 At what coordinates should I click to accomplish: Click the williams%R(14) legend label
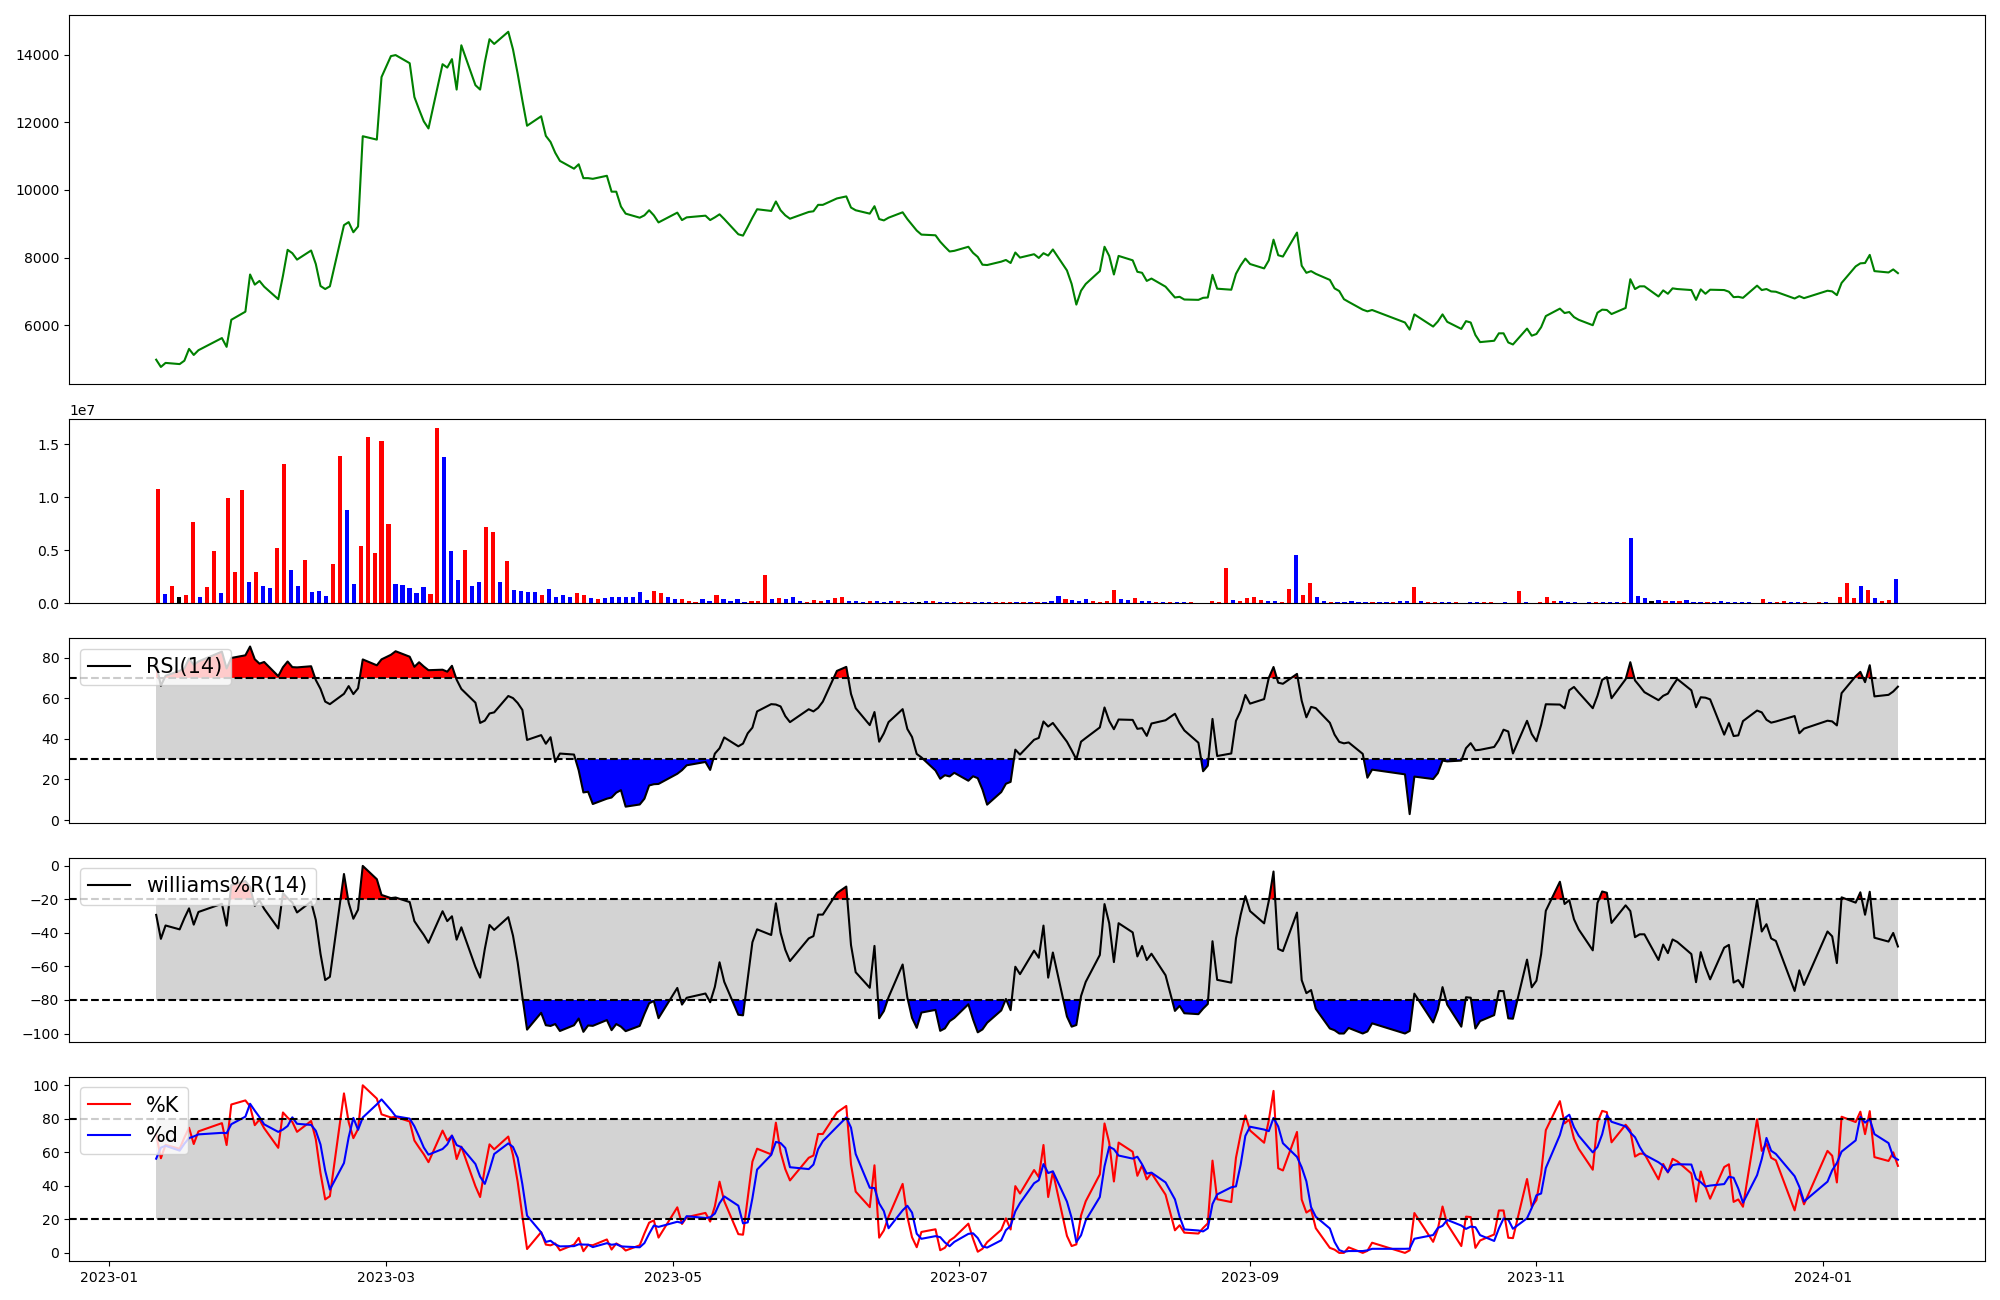227,885
